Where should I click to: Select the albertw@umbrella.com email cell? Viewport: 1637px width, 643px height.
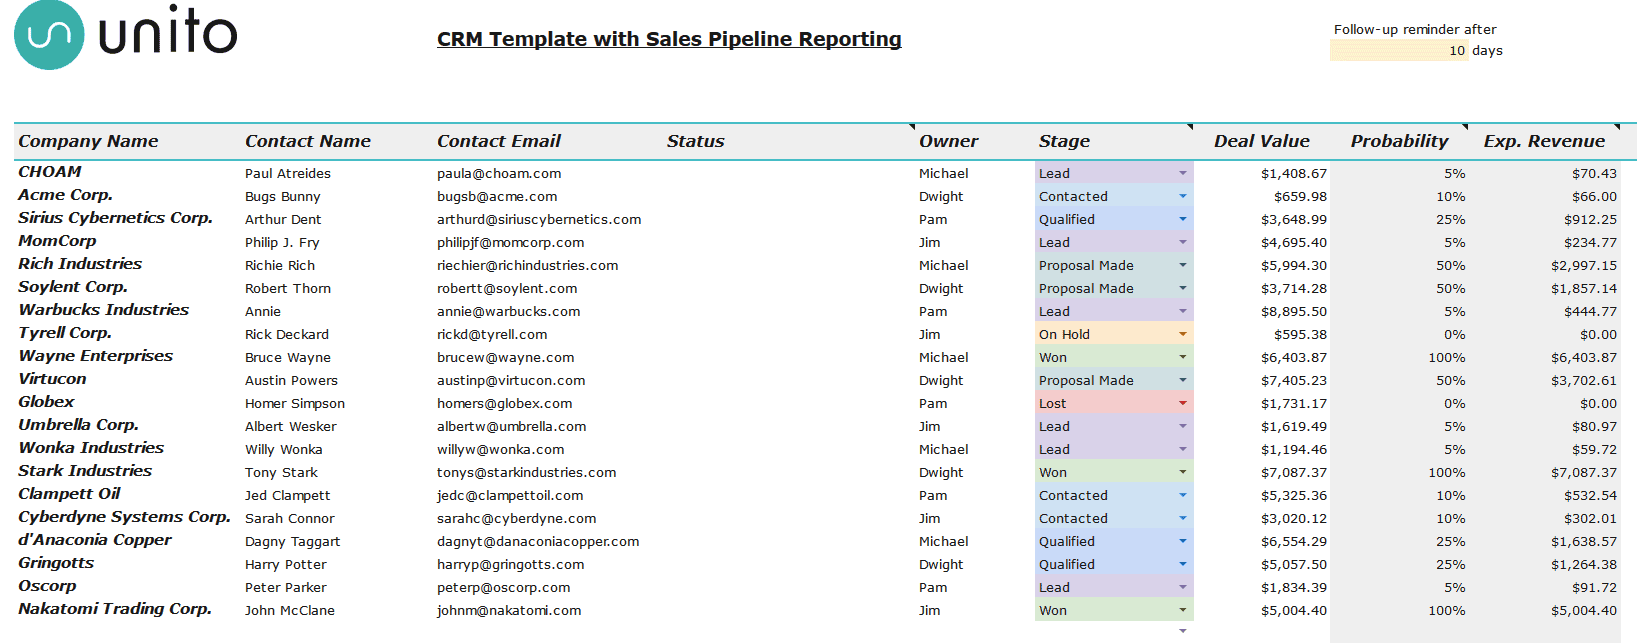[512, 426]
